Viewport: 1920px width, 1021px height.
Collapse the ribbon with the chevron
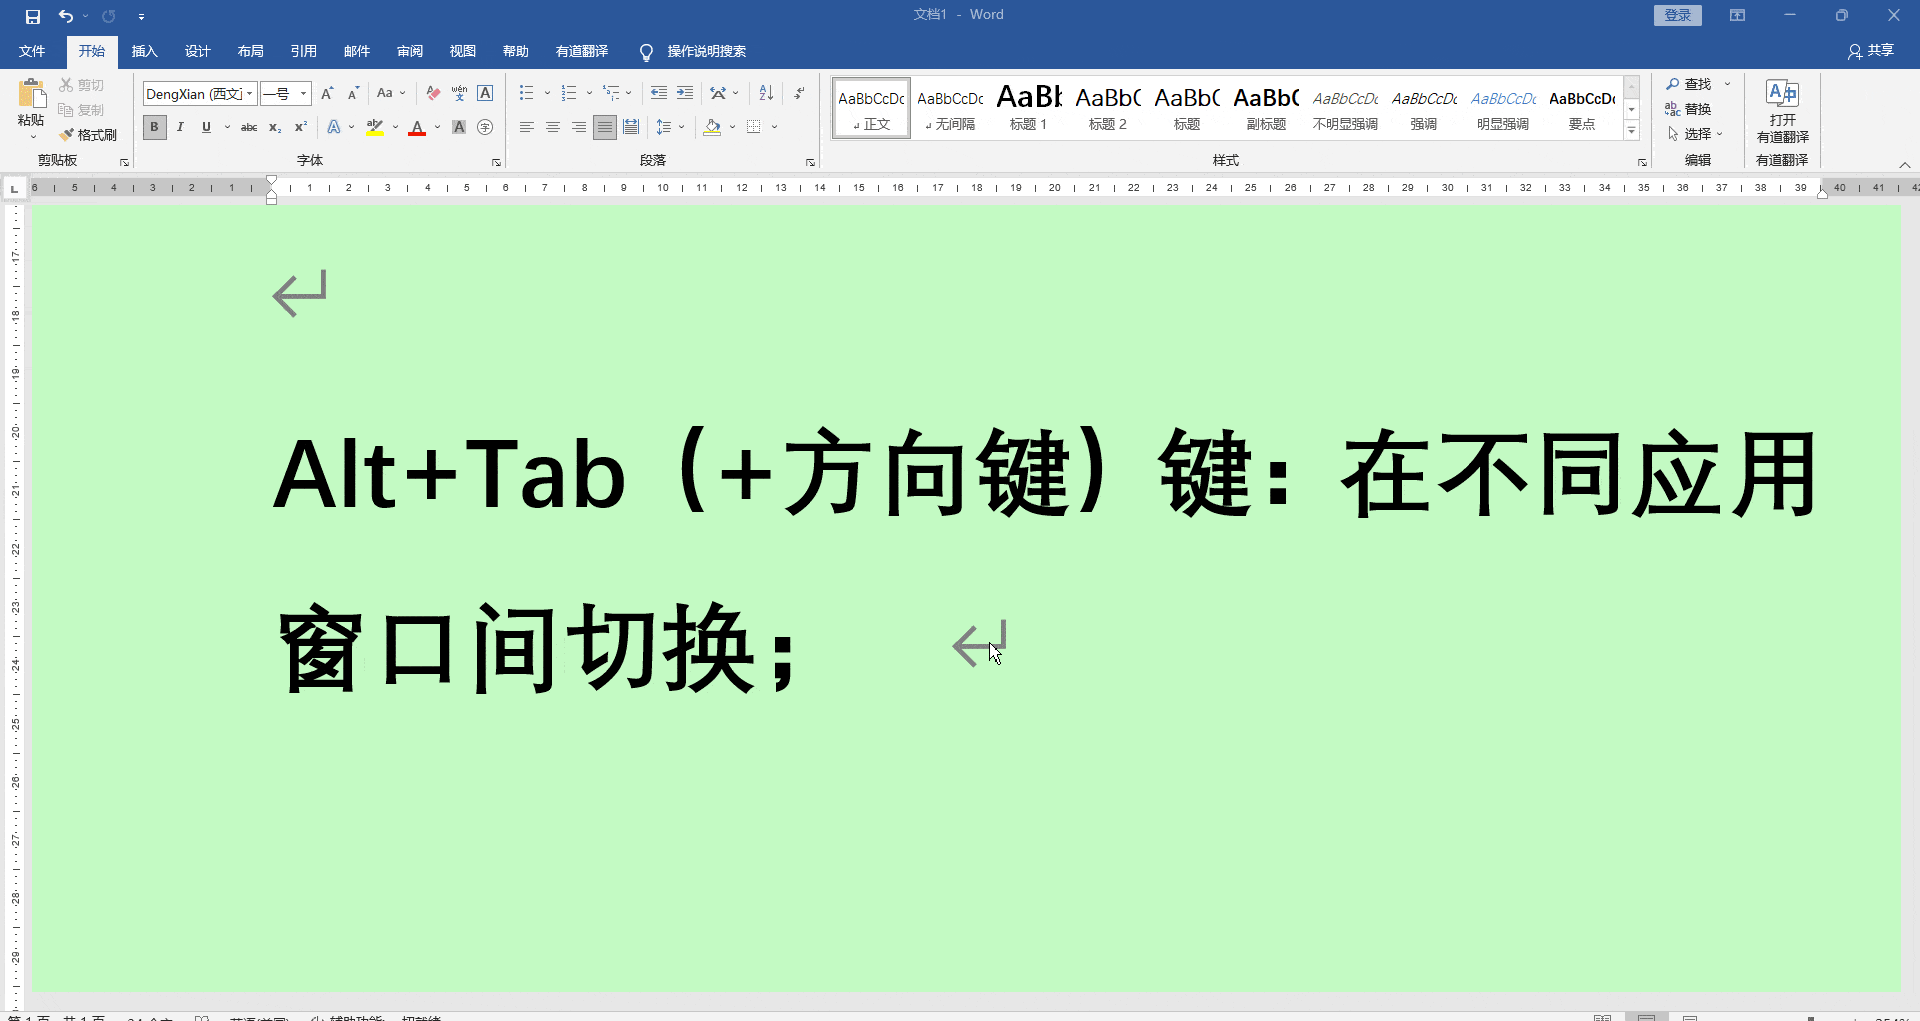click(1905, 164)
